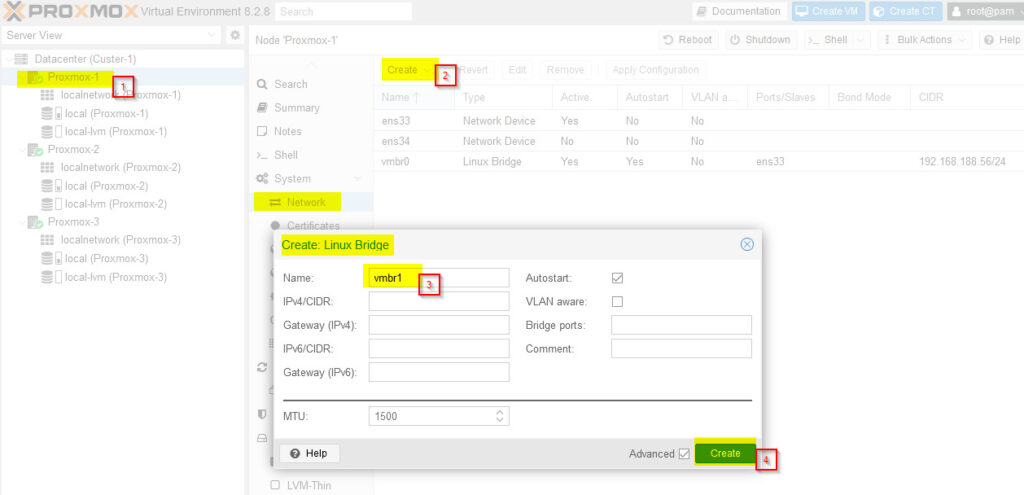Viewport: 1024px width, 495px height.
Task: Sort by the Type column header
Action: coord(503,97)
